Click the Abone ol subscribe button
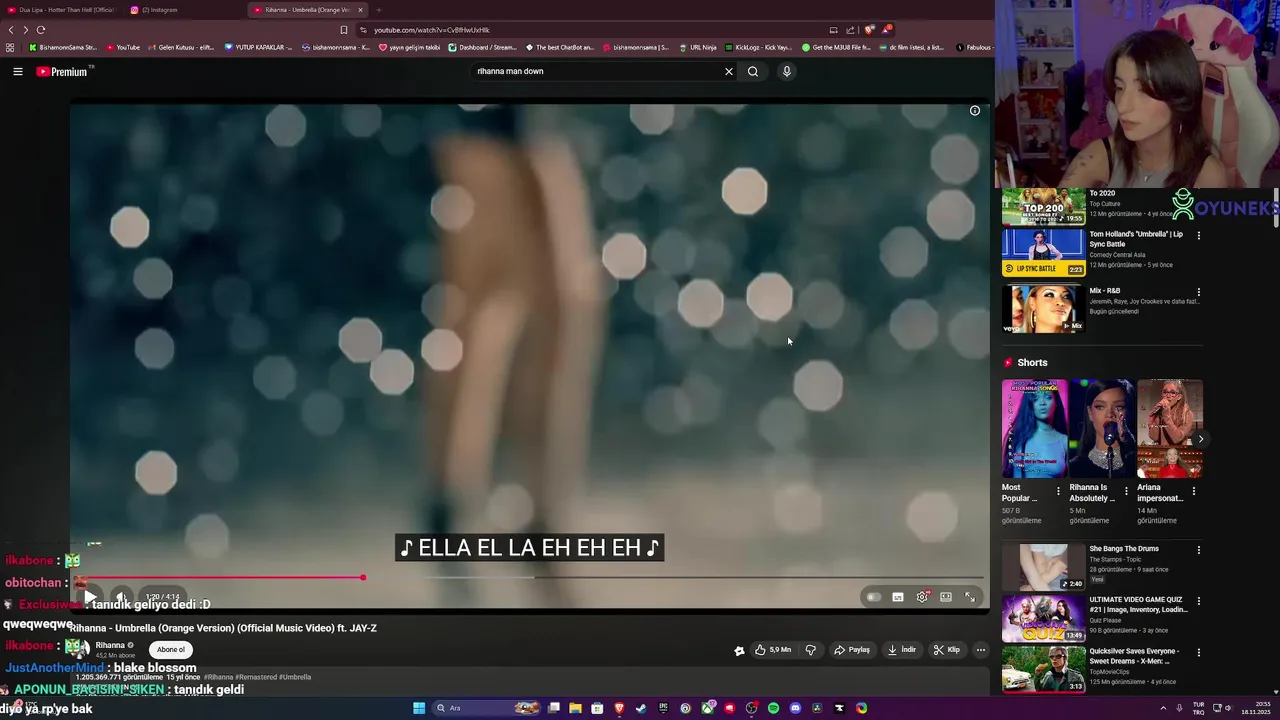Screen dimensions: 1280x720 (171, 649)
